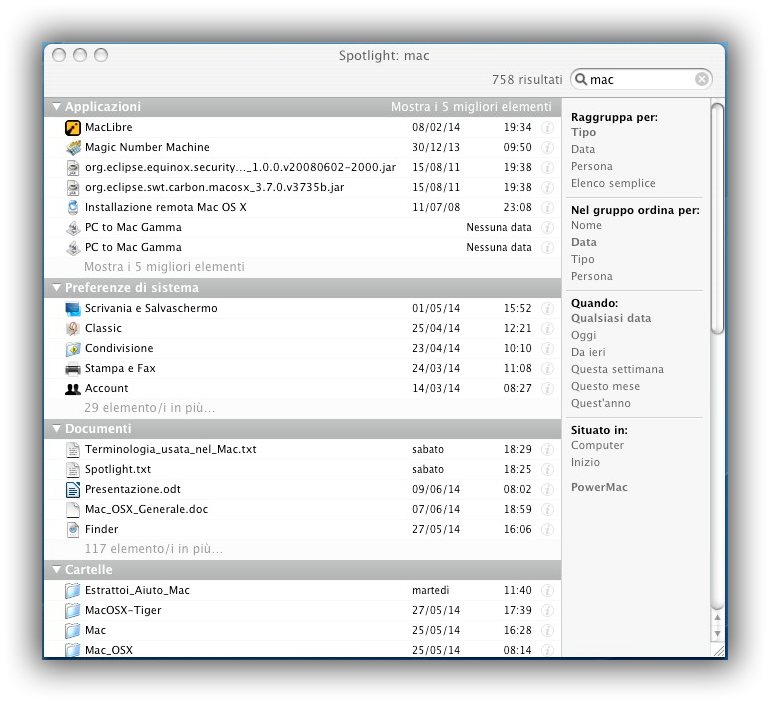Show 117 elemento/i in più
The image size is (770, 702).
pos(153,549)
